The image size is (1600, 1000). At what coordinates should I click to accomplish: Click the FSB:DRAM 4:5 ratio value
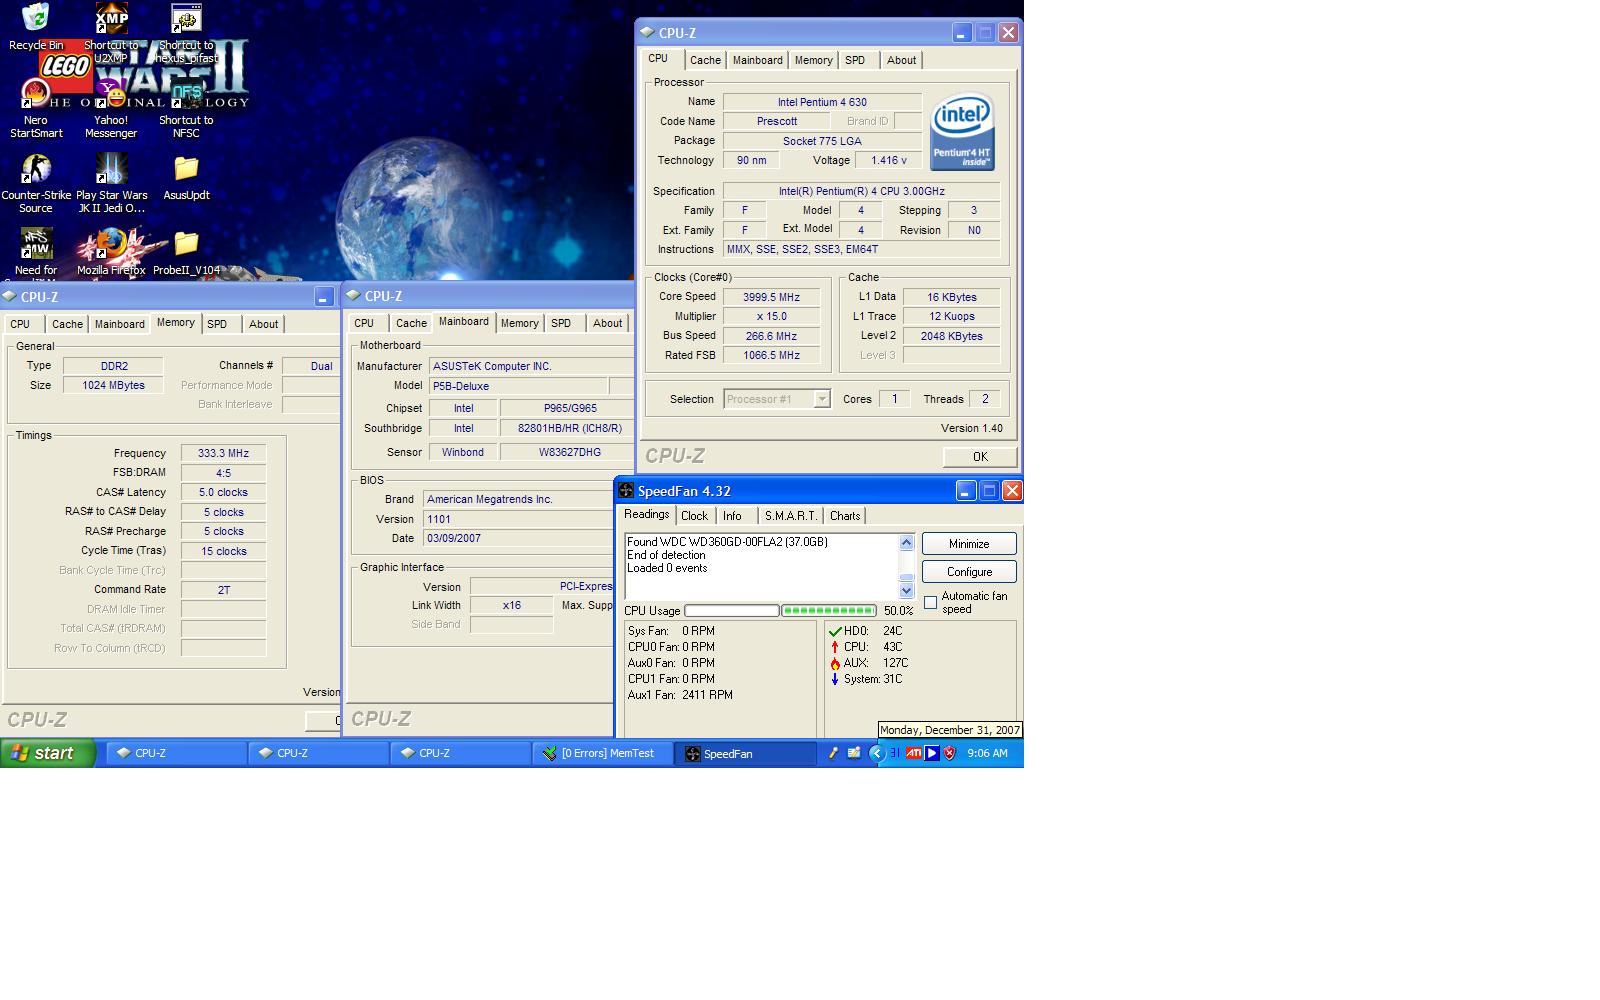[x=223, y=473]
